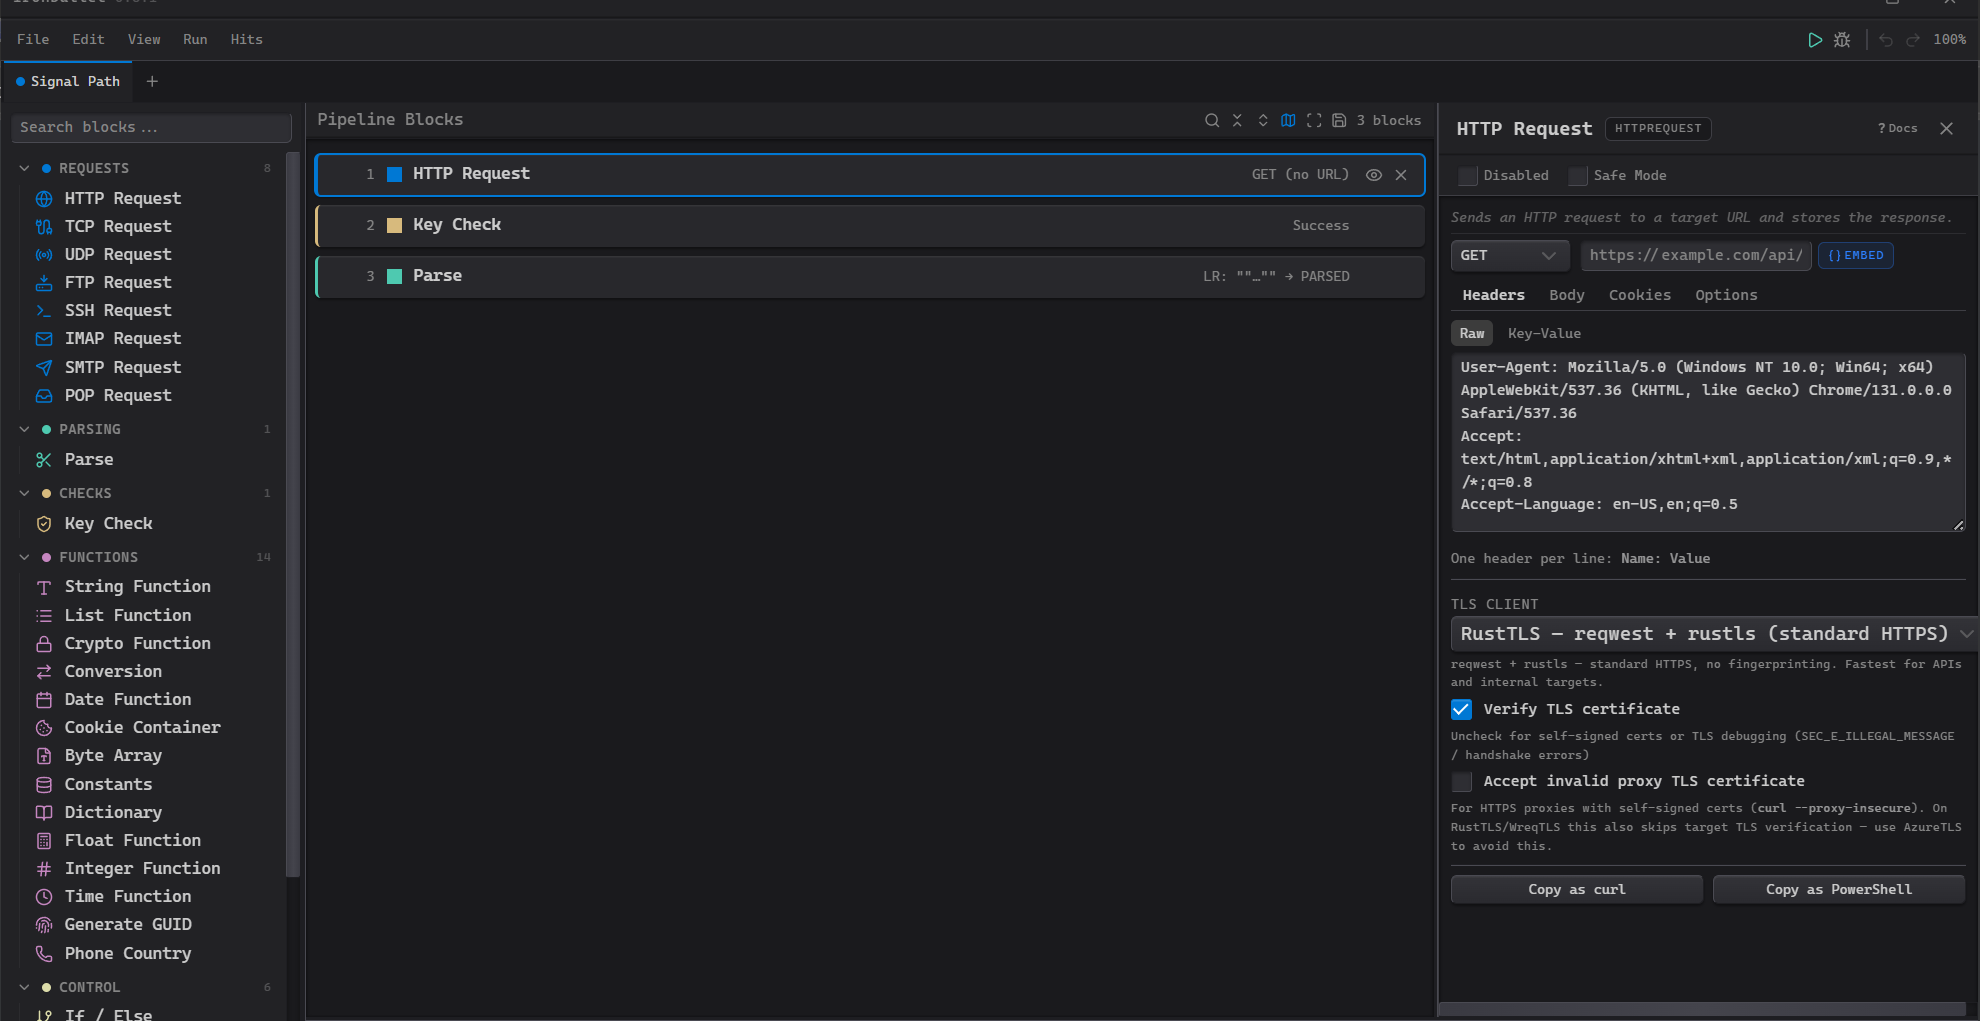Click the Search blocks input field
Viewport: 1980px width, 1021px height.
click(152, 127)
